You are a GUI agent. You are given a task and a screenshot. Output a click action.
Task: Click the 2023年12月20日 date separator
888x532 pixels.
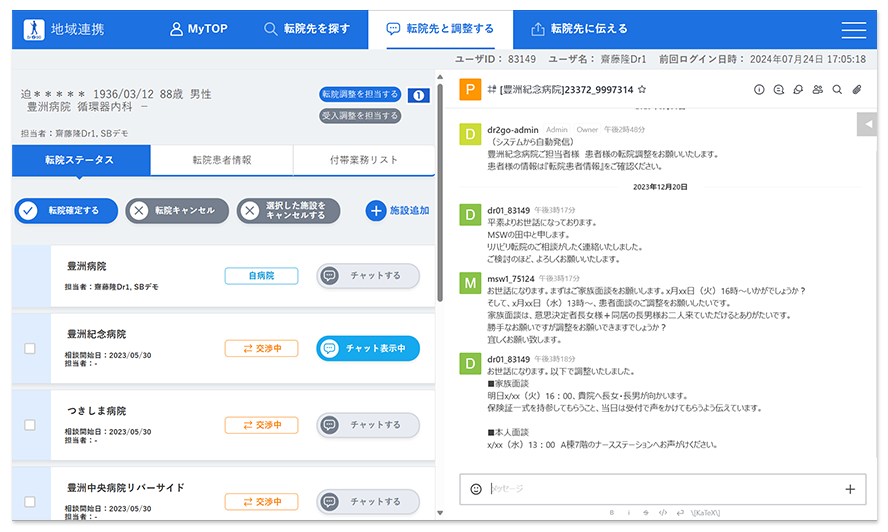[x=660, y=187]
